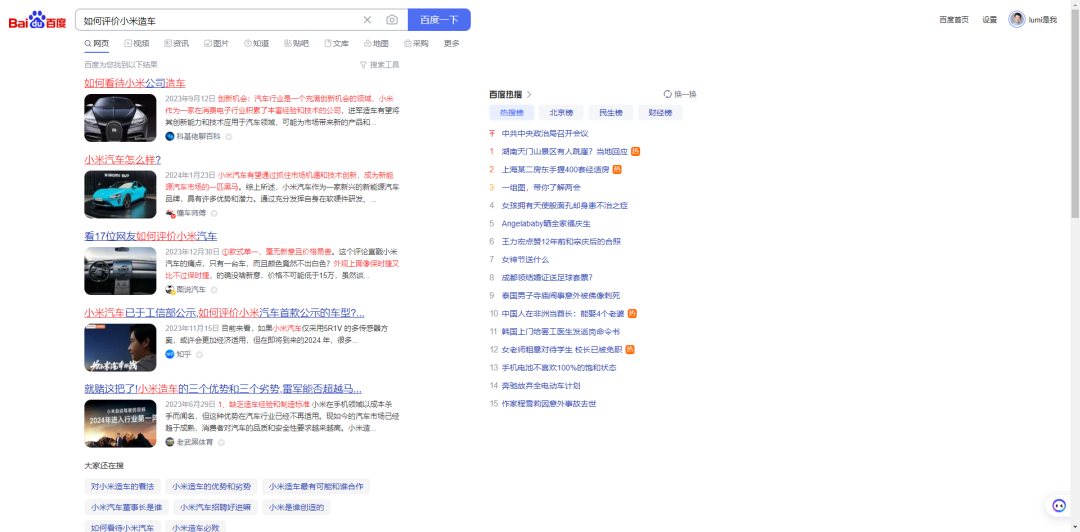Click the Baidu logo
Screen dimensions: 1080x532
(x=37, y=20)
